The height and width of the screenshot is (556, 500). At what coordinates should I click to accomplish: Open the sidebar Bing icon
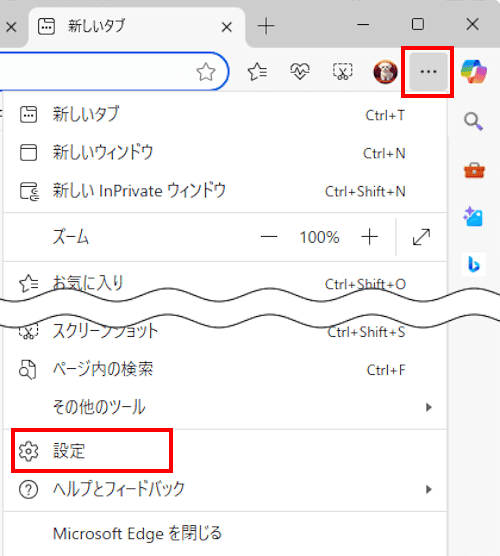pos(474,265)
